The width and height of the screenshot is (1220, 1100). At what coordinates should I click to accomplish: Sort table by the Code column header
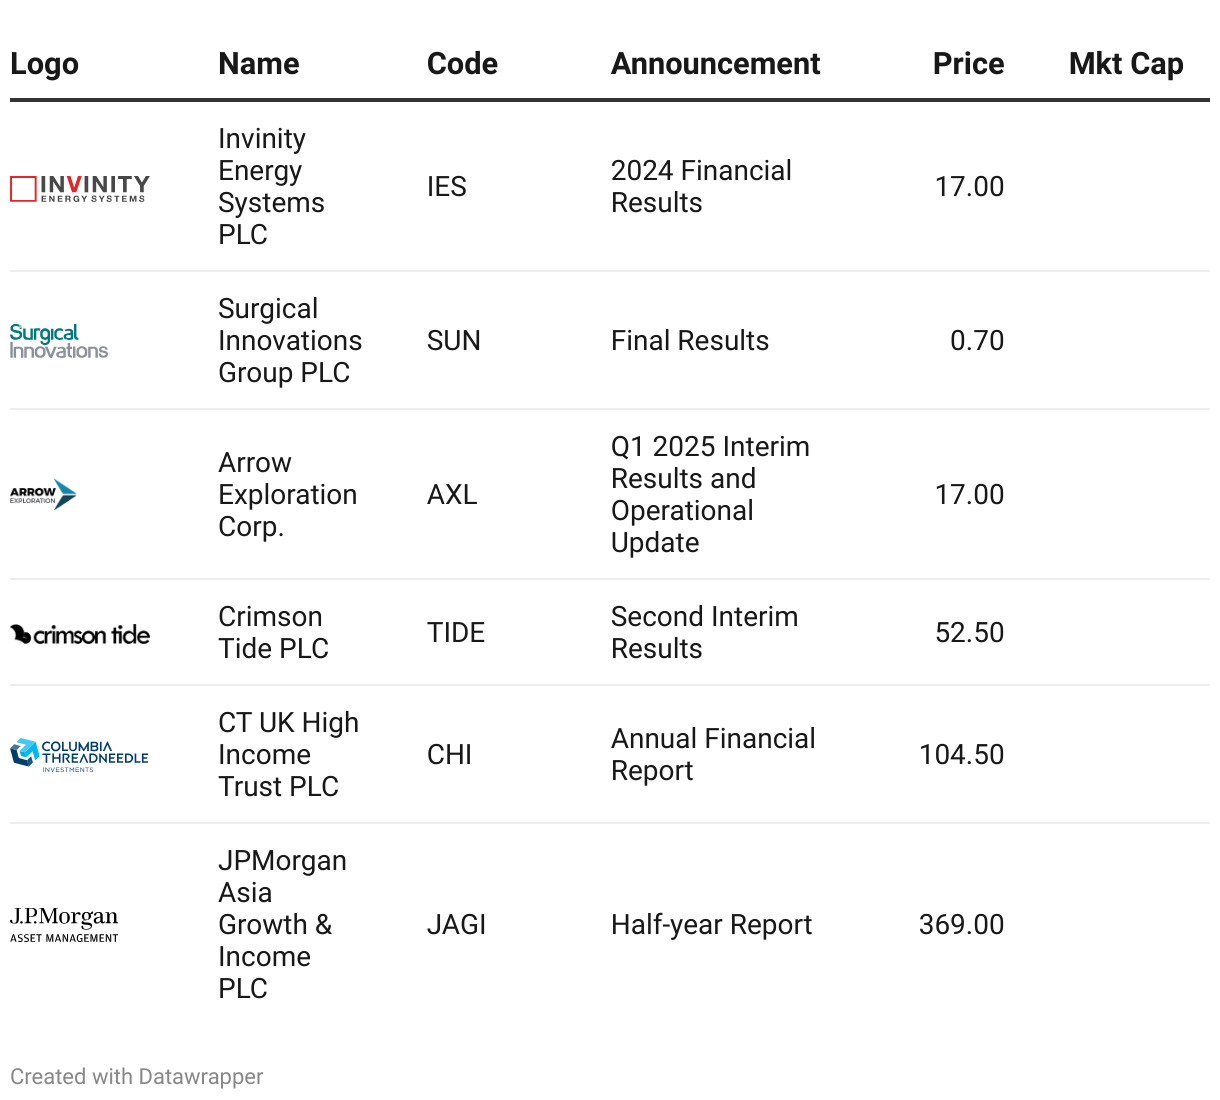(x=462, y=64)
